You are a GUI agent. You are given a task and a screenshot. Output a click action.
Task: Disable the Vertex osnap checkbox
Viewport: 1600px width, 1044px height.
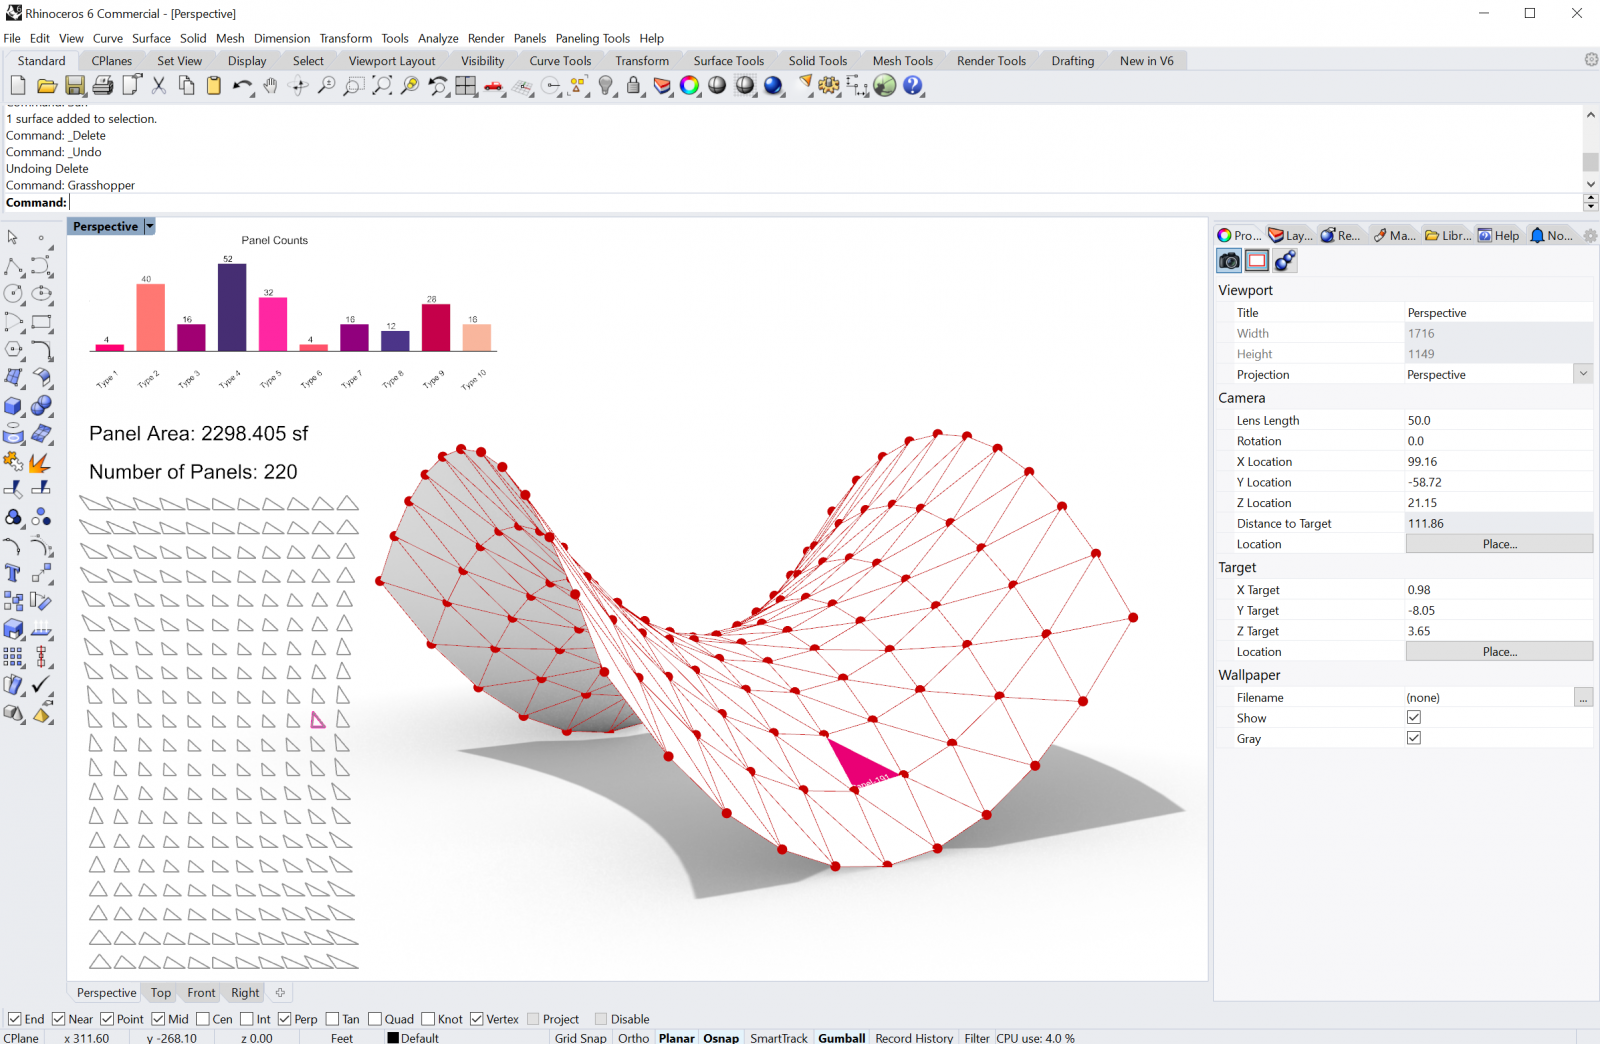477,1019
